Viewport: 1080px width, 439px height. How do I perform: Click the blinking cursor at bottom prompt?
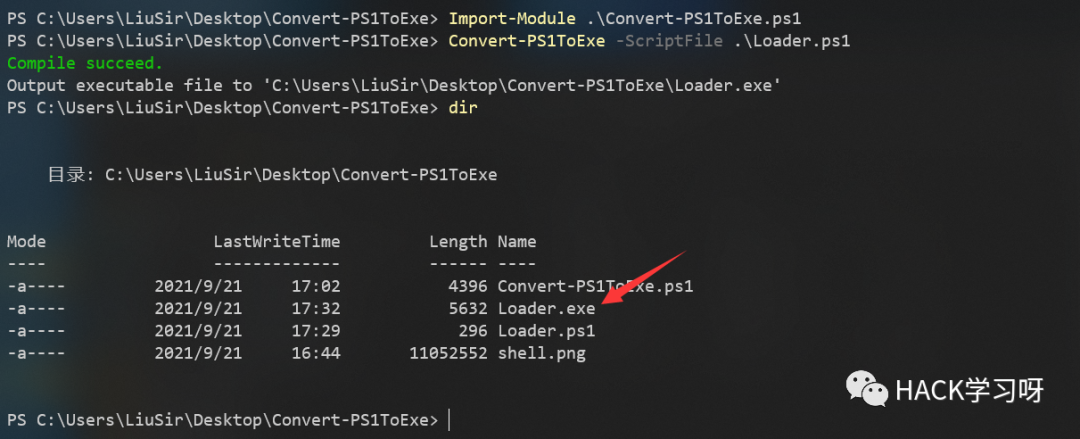[449, 420]
